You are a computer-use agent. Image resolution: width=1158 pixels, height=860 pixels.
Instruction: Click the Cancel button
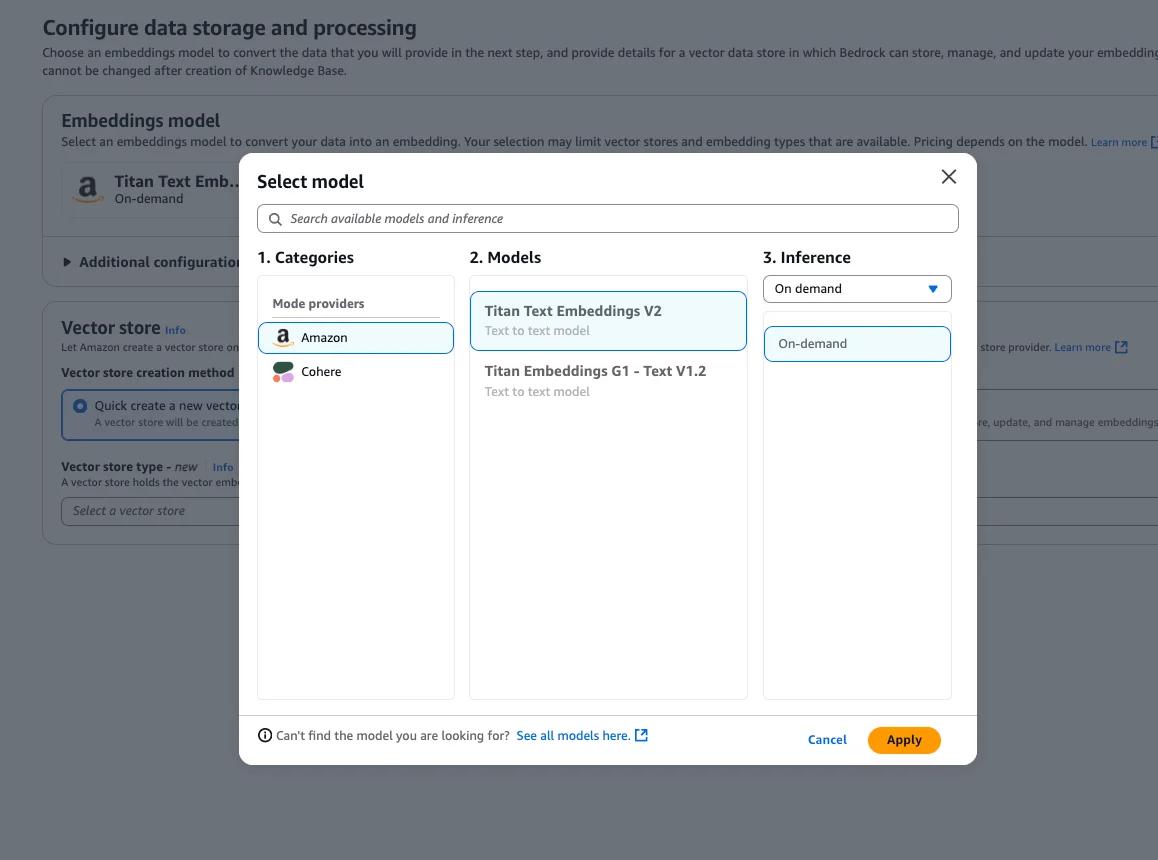pyautogui.click(x=827, y=740)
